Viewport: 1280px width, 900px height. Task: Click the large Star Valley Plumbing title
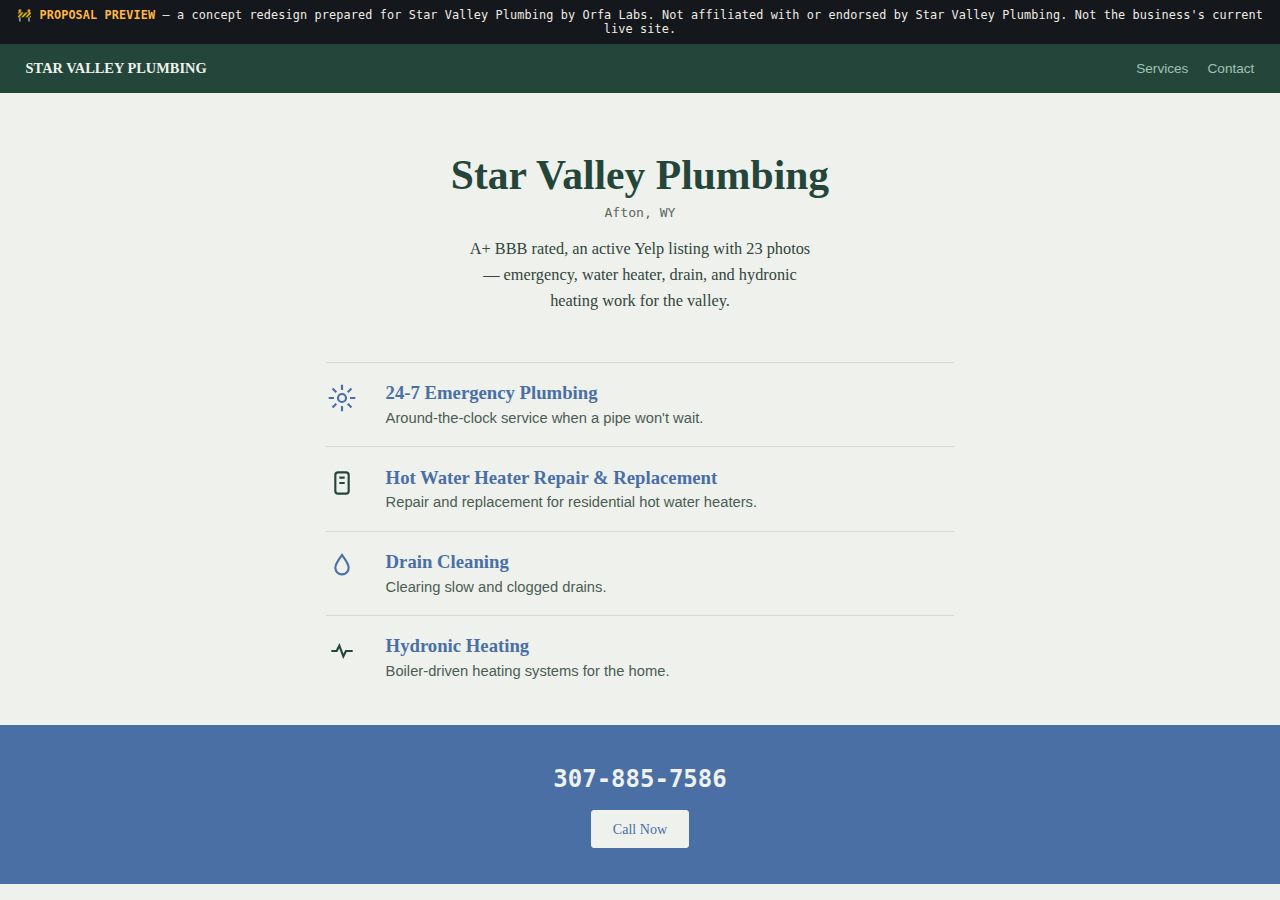pos(640,175)
